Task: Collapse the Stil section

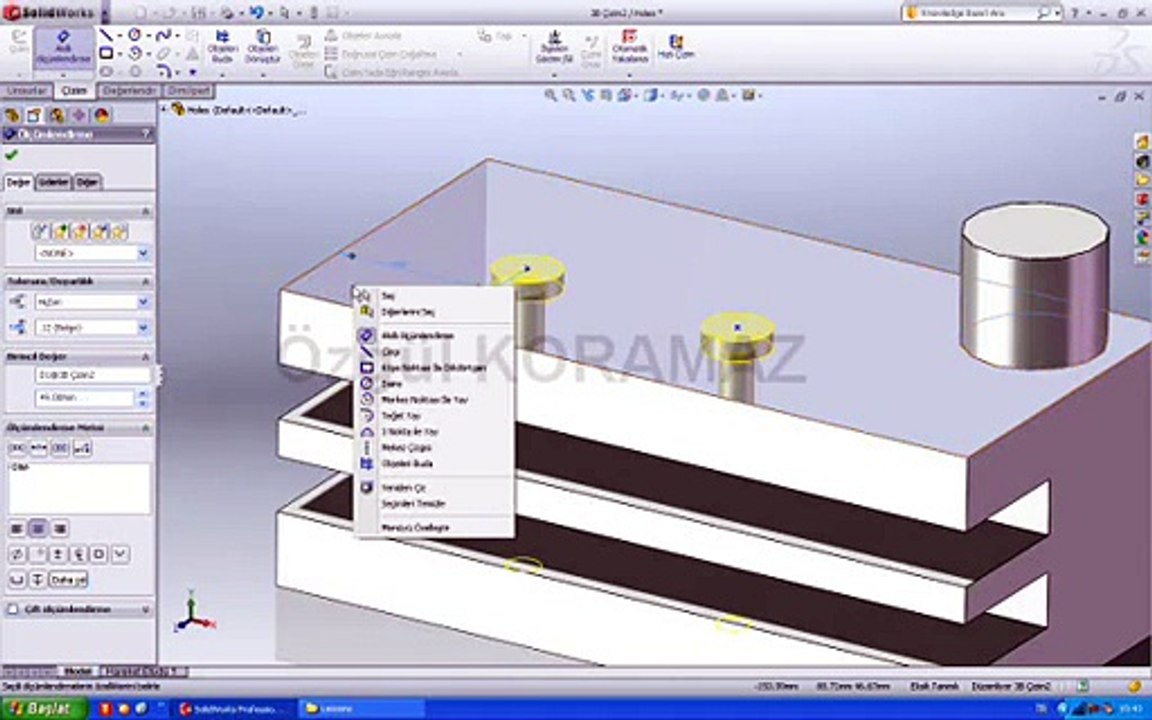Action: point(145,211)
